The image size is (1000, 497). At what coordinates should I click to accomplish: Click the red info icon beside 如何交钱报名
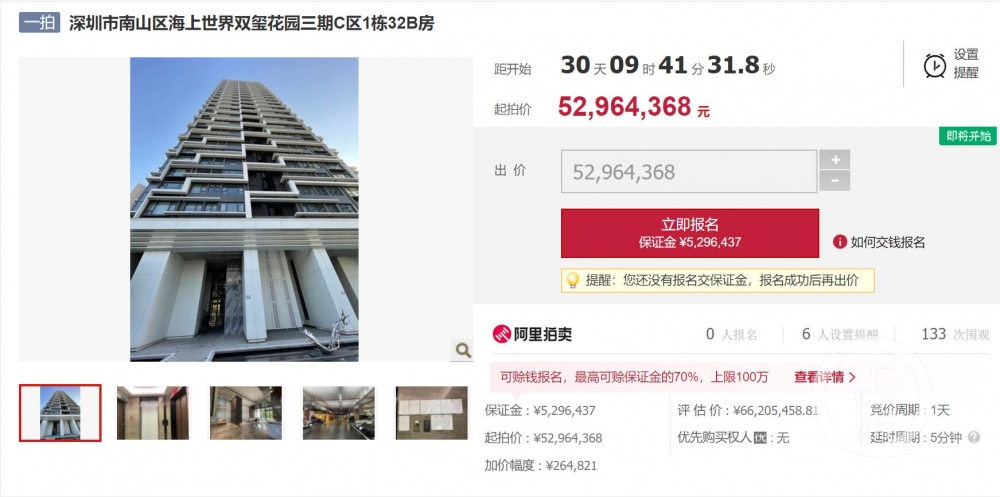[840, 242]
